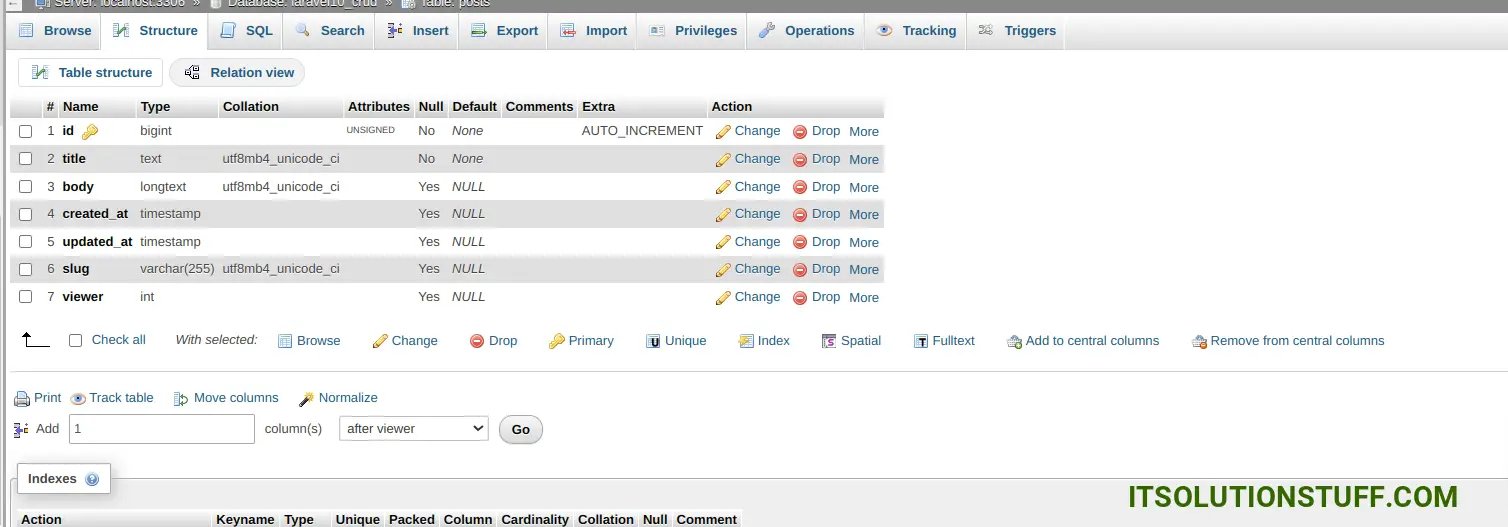Click the Add to central columns icon
The image size is (1508, 527).
[x=1014, y=342]
